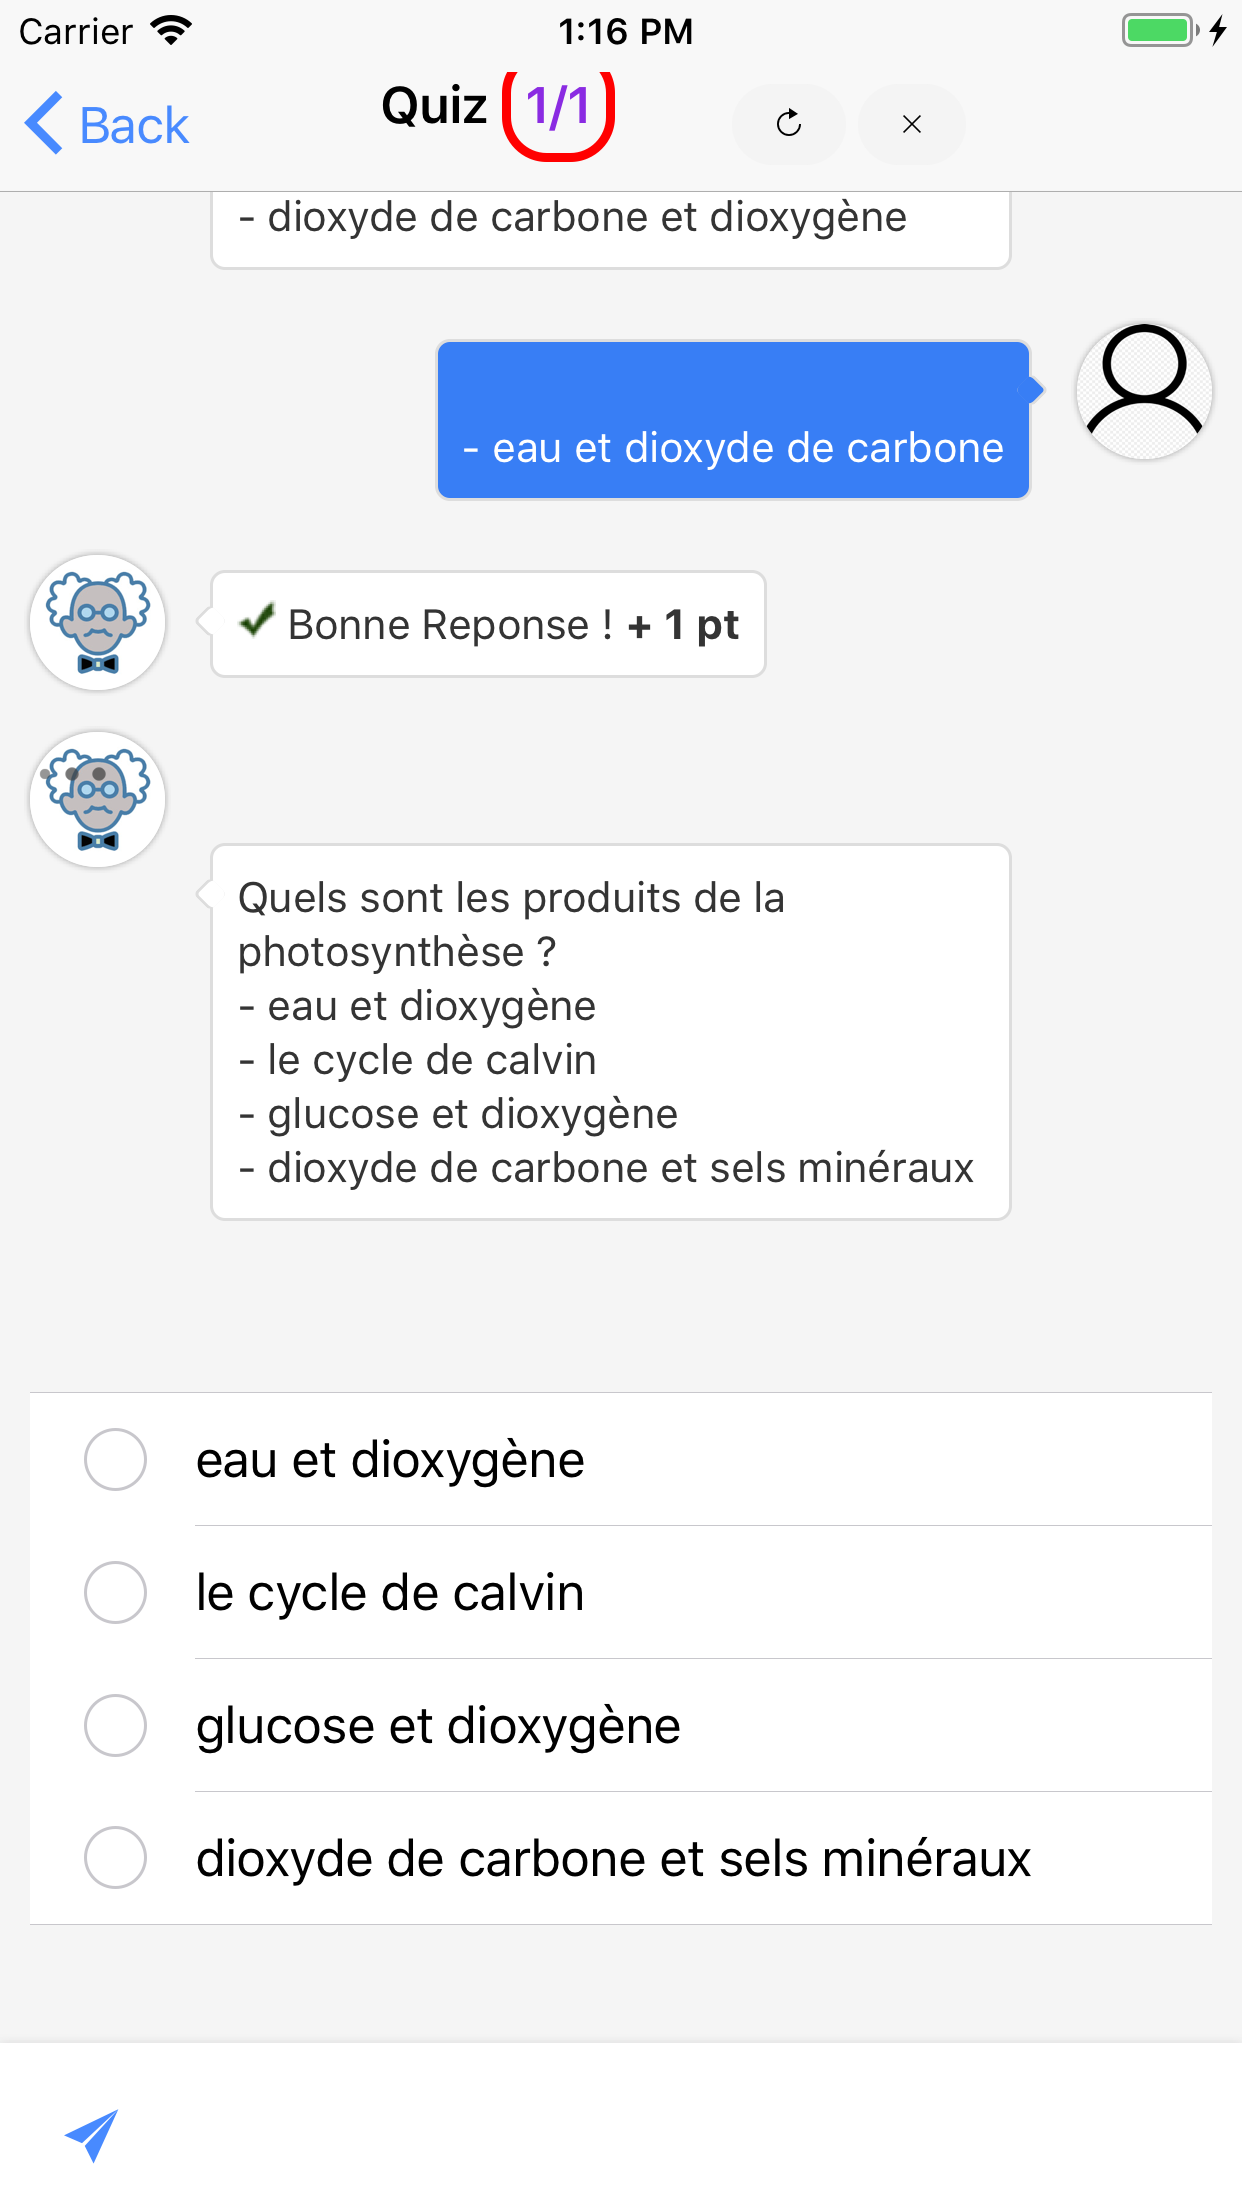
Task: Tap the green checkmark icon
Action: click(x=257, y=621)
